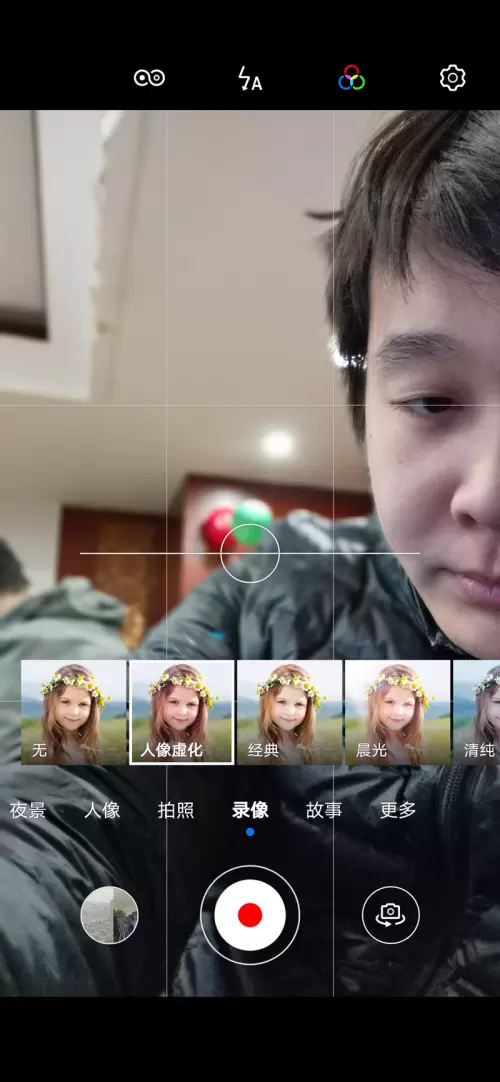
Task: Toggle the auto flash icon
Action: tap(250, 79)
